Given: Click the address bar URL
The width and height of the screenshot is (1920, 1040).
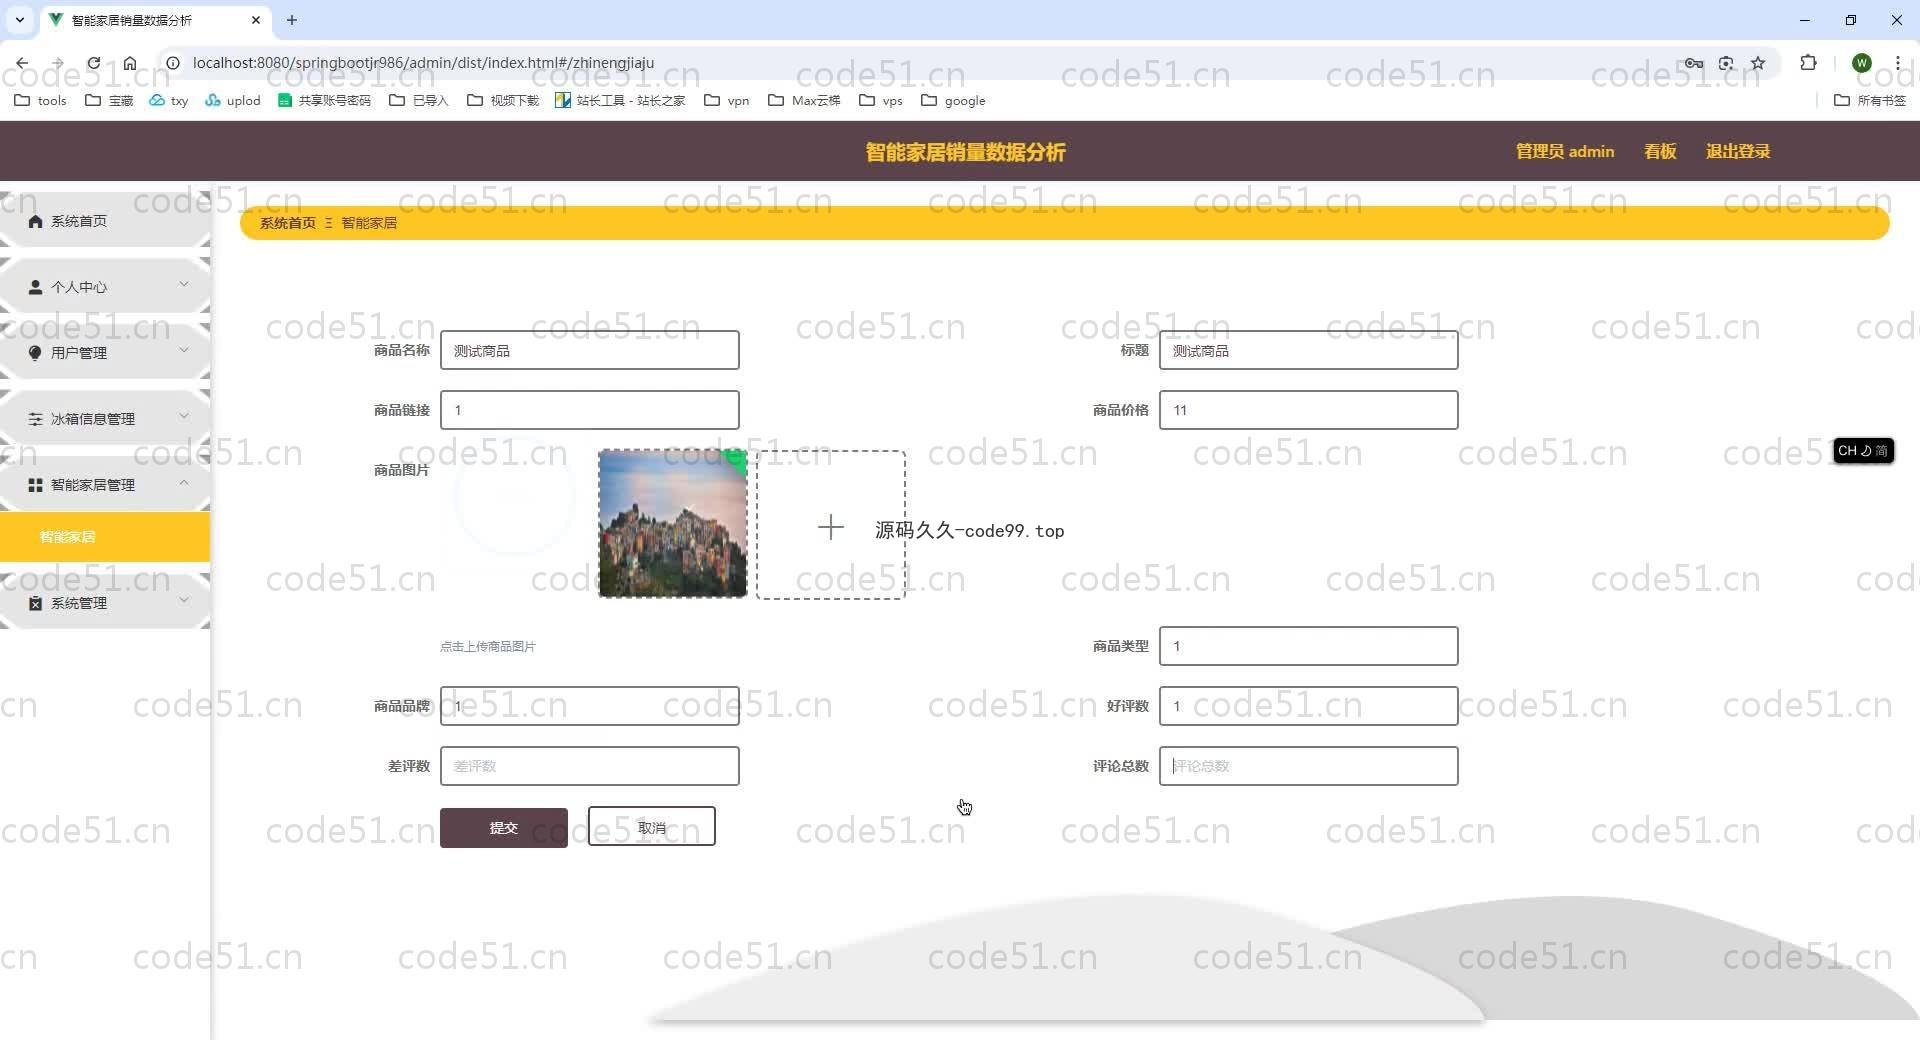Looking at the screenshot, I should pyautogui.click(x=423, y=63).
